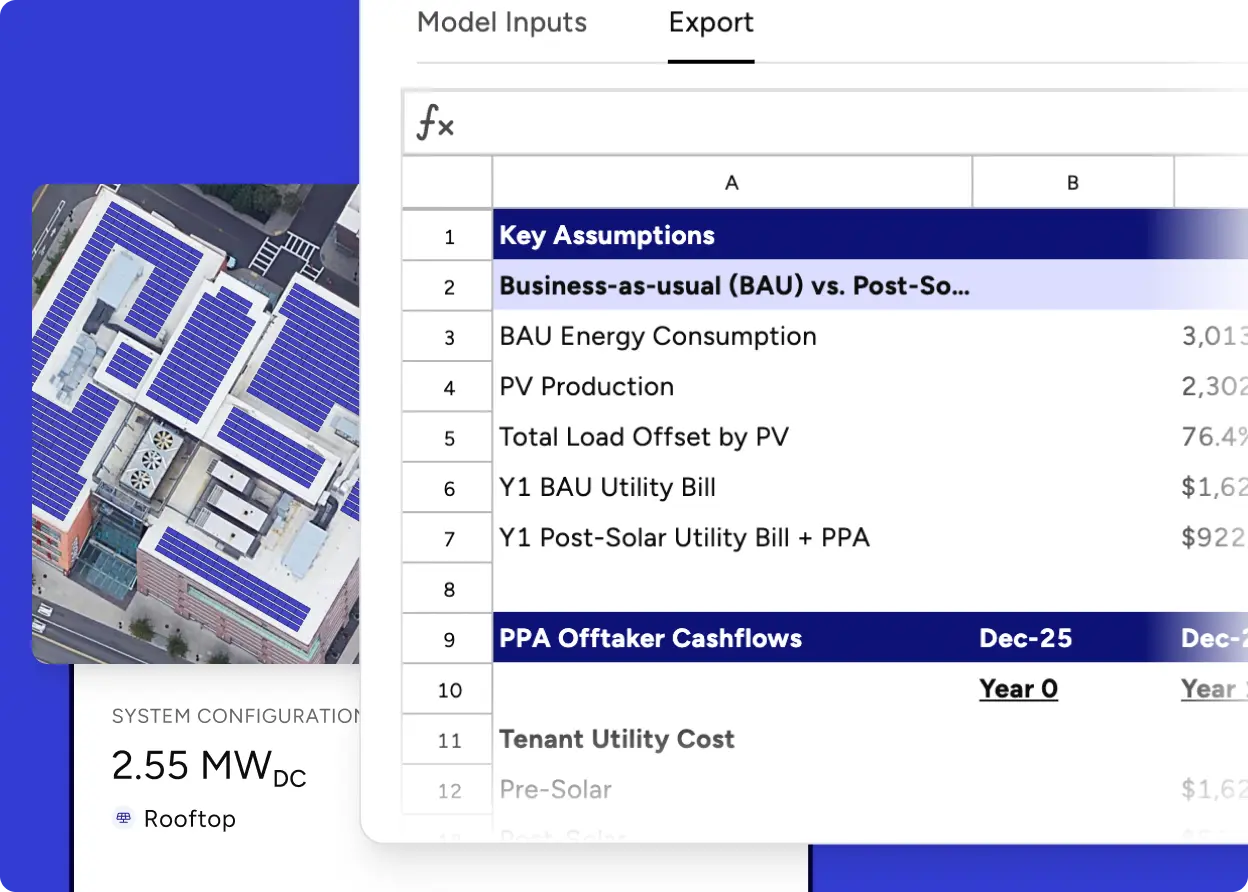Click the Tenant Utility Cost cell
1248x892 pixels.
(732, 740)
